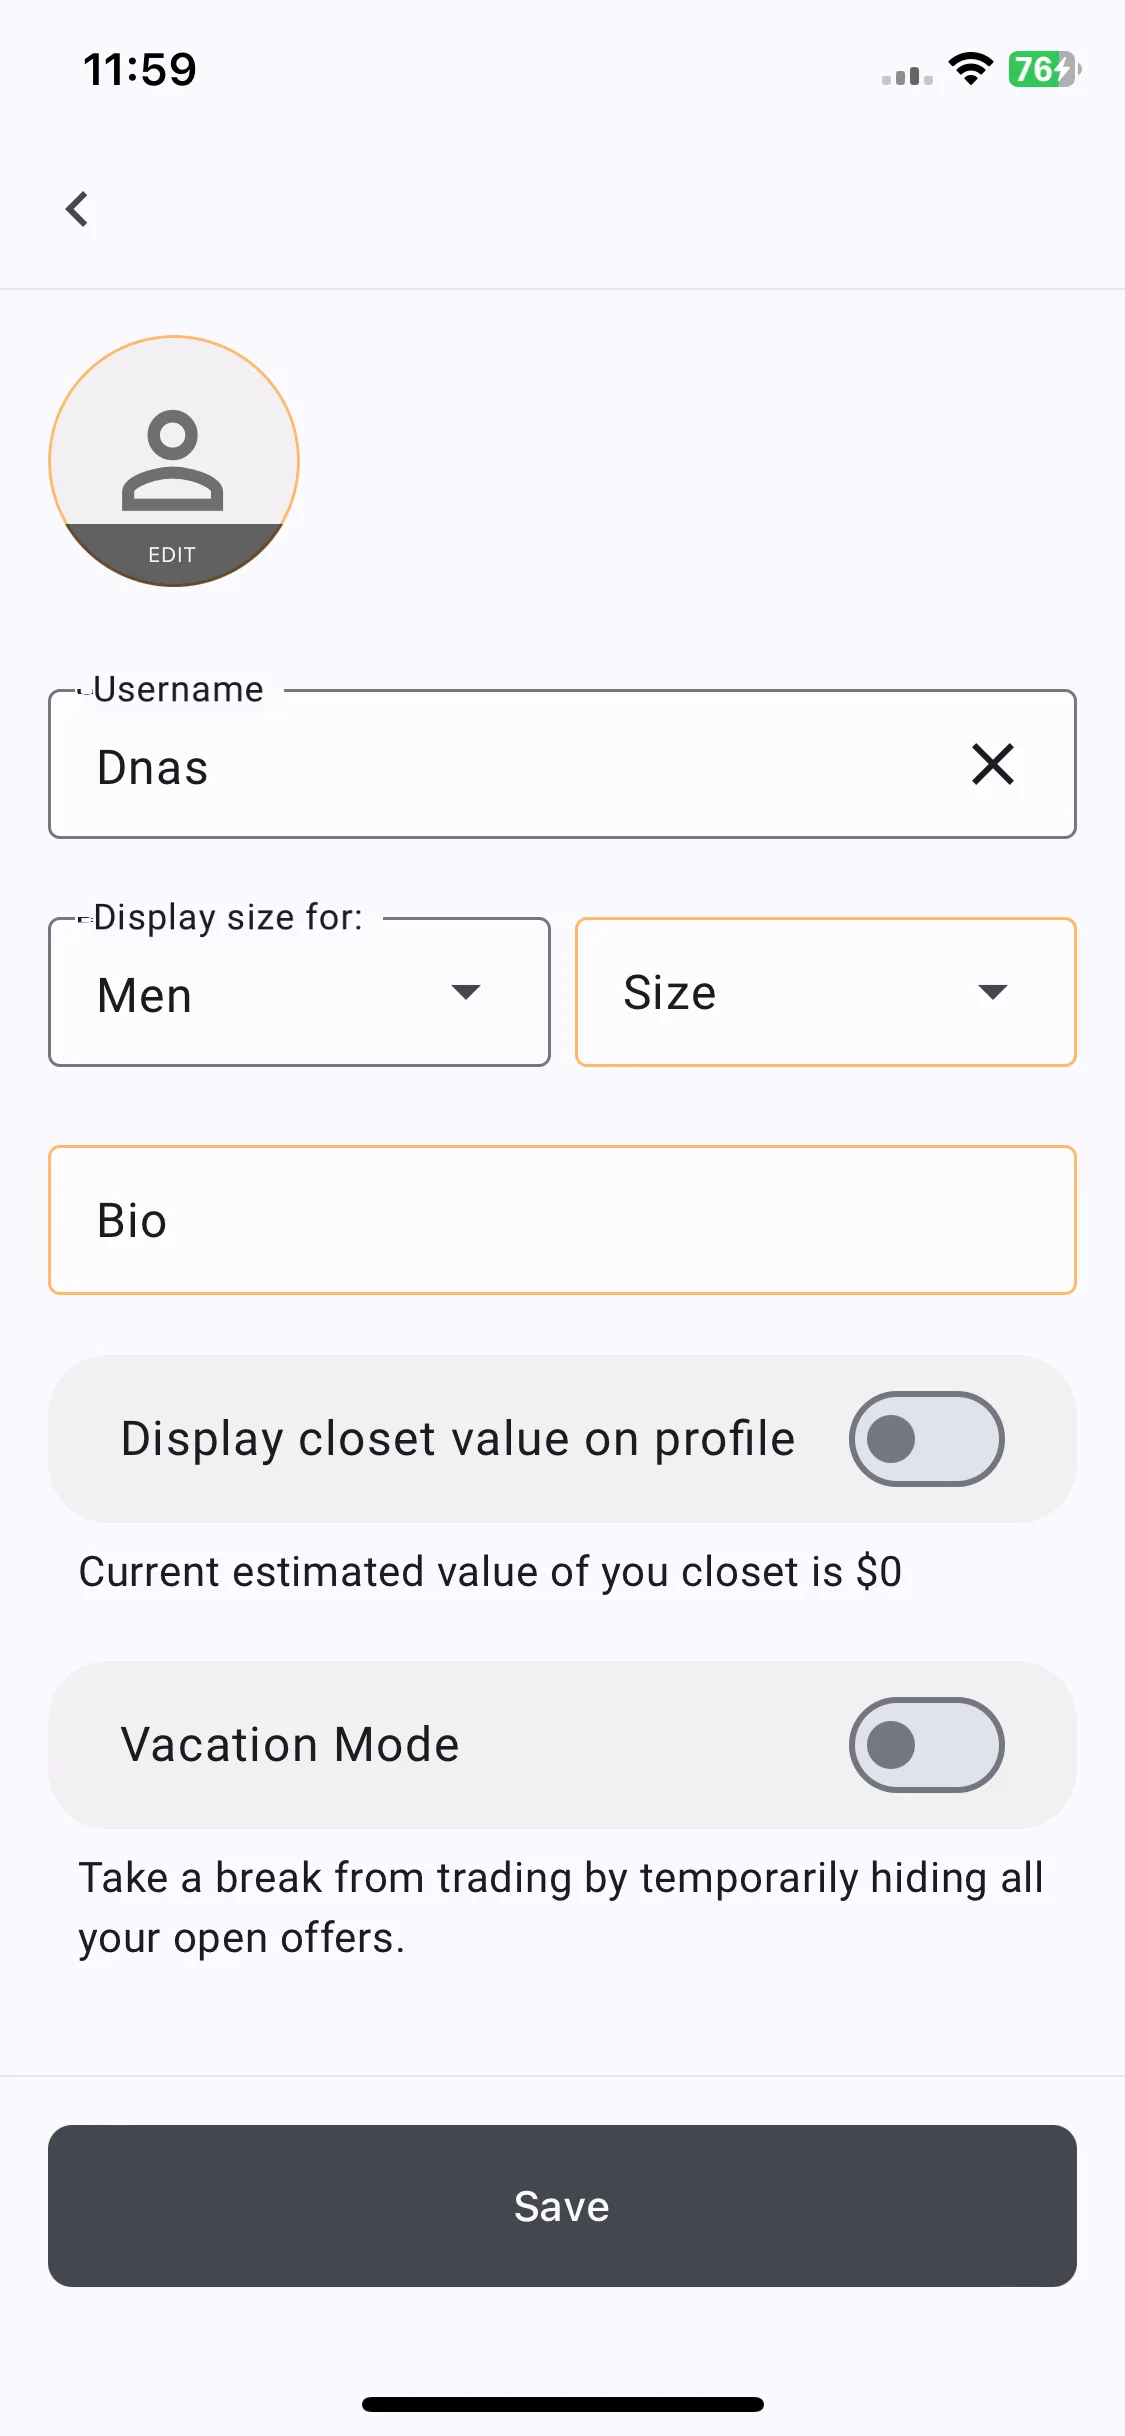Check the Wi-Fi status icon
The height and width of the screenshot is (2436, 1125).
970,69
